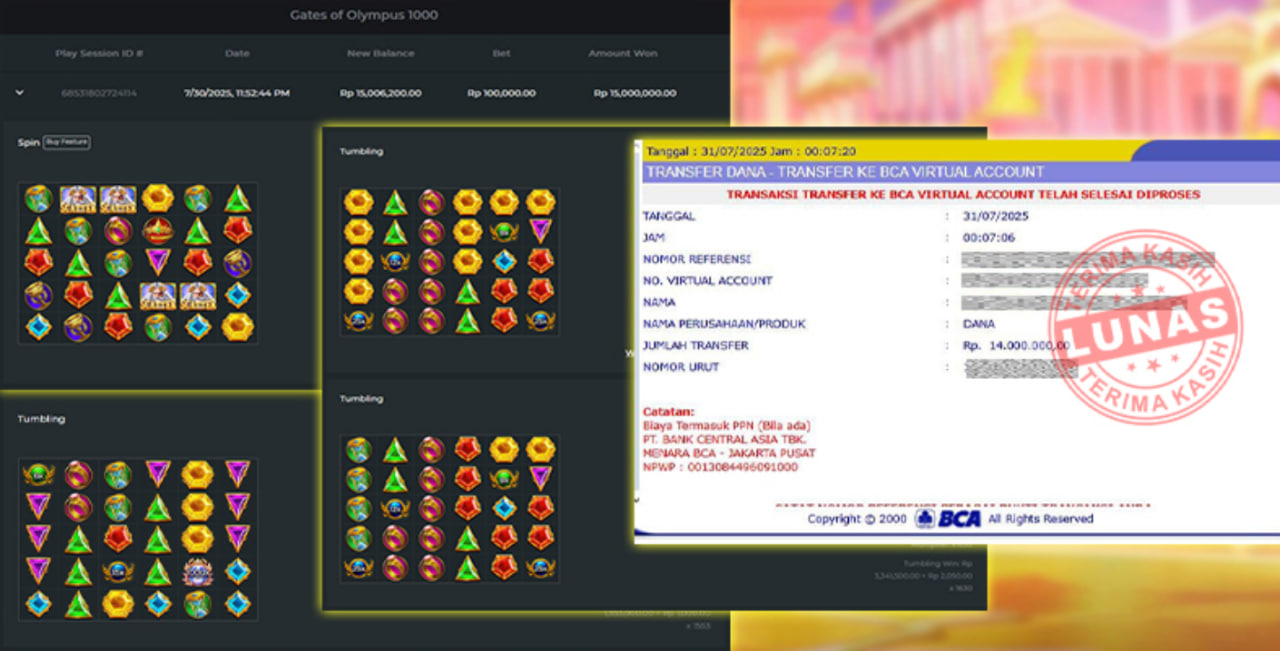Select the 'DANA' value beside NAMA PERUSAHAAN/PRODUK

click(x=977, y=324)
